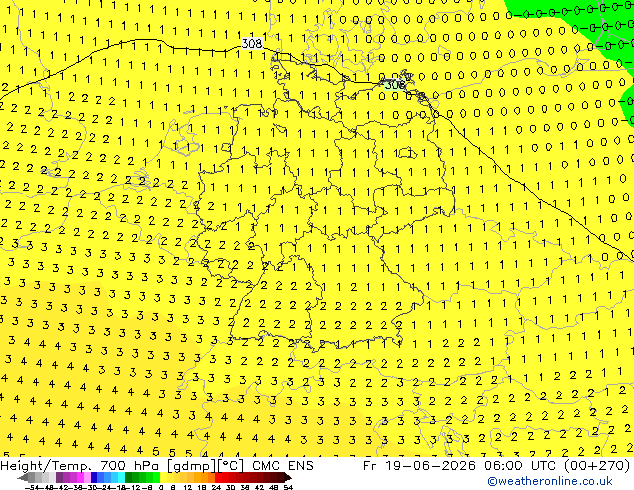The height and width of the screenshot is (490, 634).
Task: Select the "Height/Temp. 700 hPa" title text
Action: [x=81, y=466]
